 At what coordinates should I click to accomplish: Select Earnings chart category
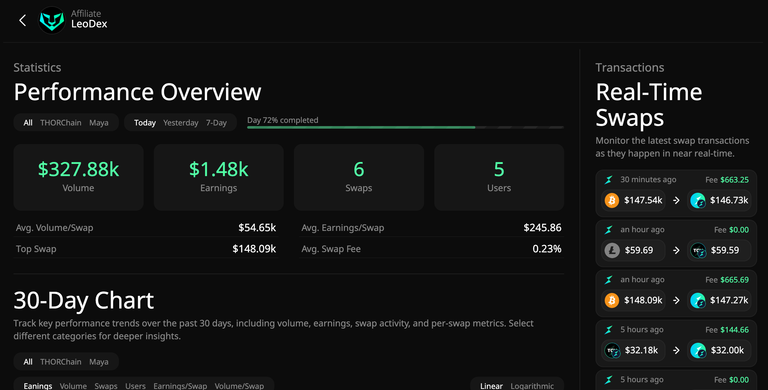click(x=38, y=386)
